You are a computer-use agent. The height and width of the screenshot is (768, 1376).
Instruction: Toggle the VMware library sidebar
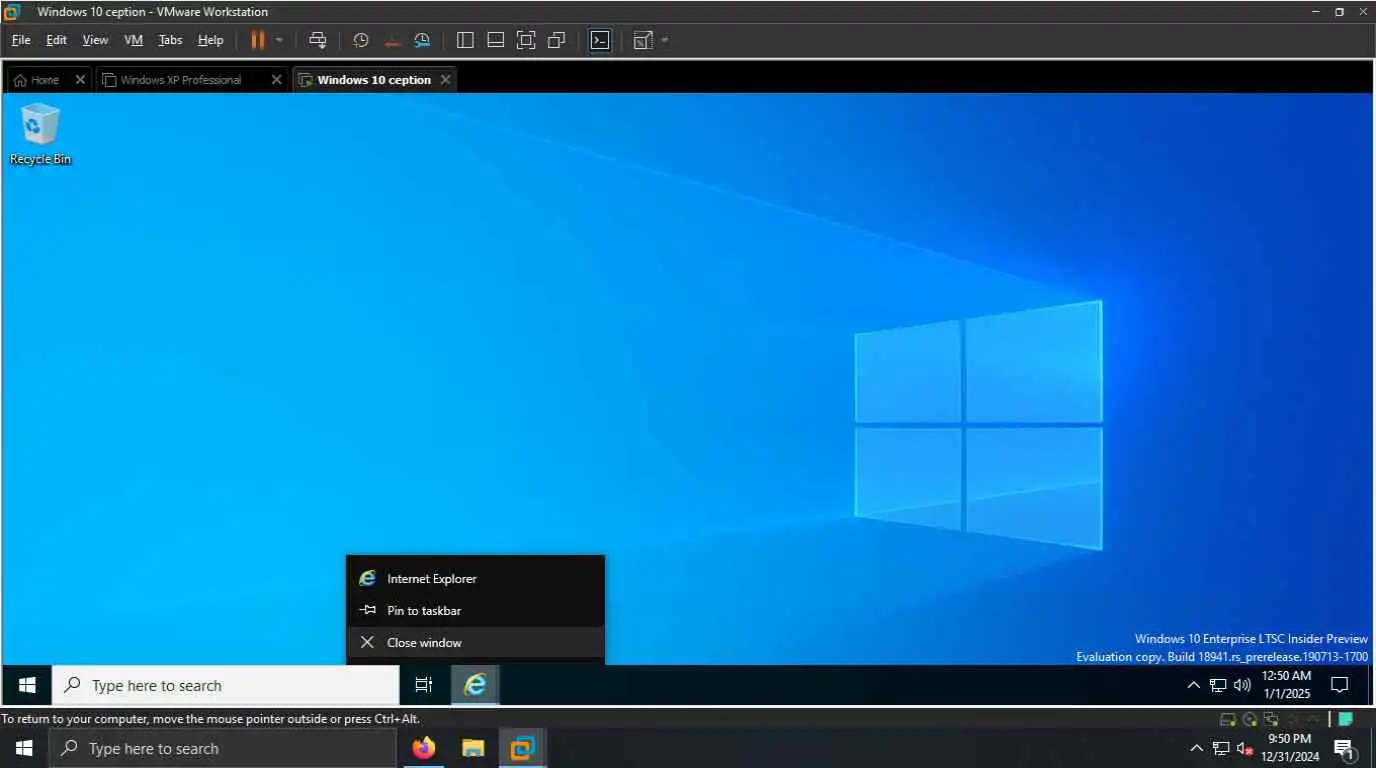click(x=465, y=40)
